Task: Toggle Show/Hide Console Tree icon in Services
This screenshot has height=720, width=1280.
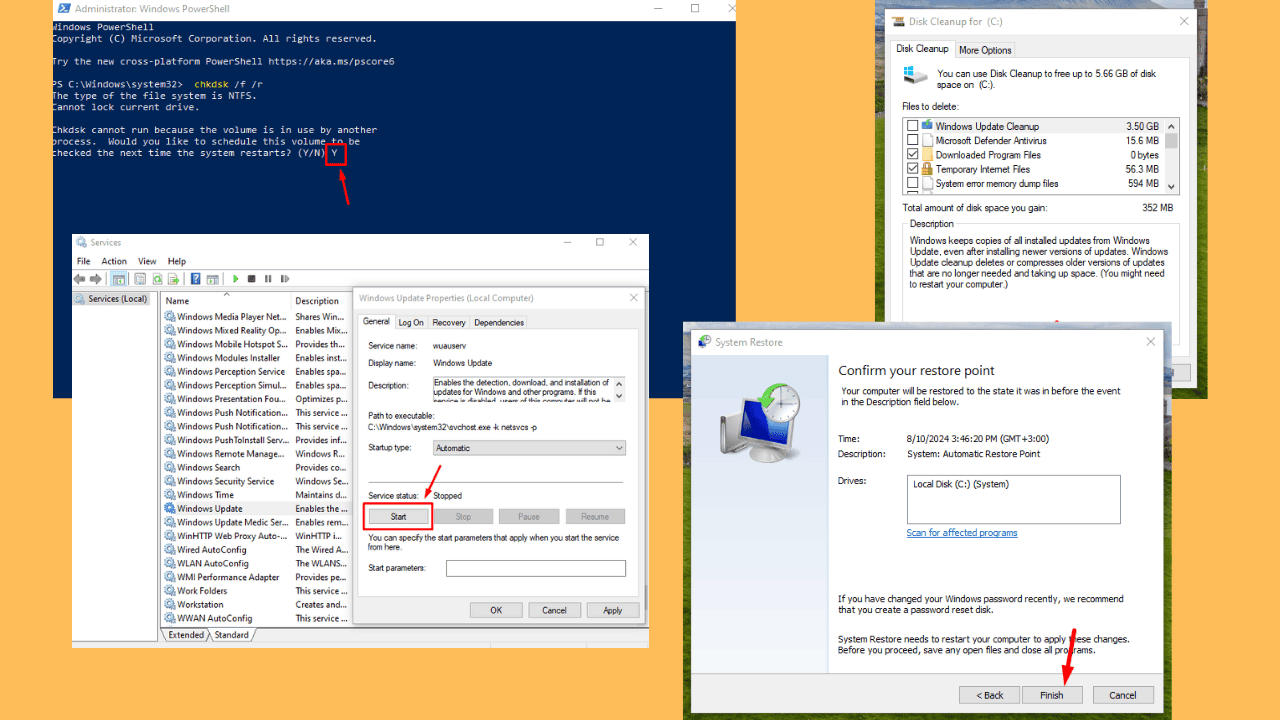Action: 119,279
